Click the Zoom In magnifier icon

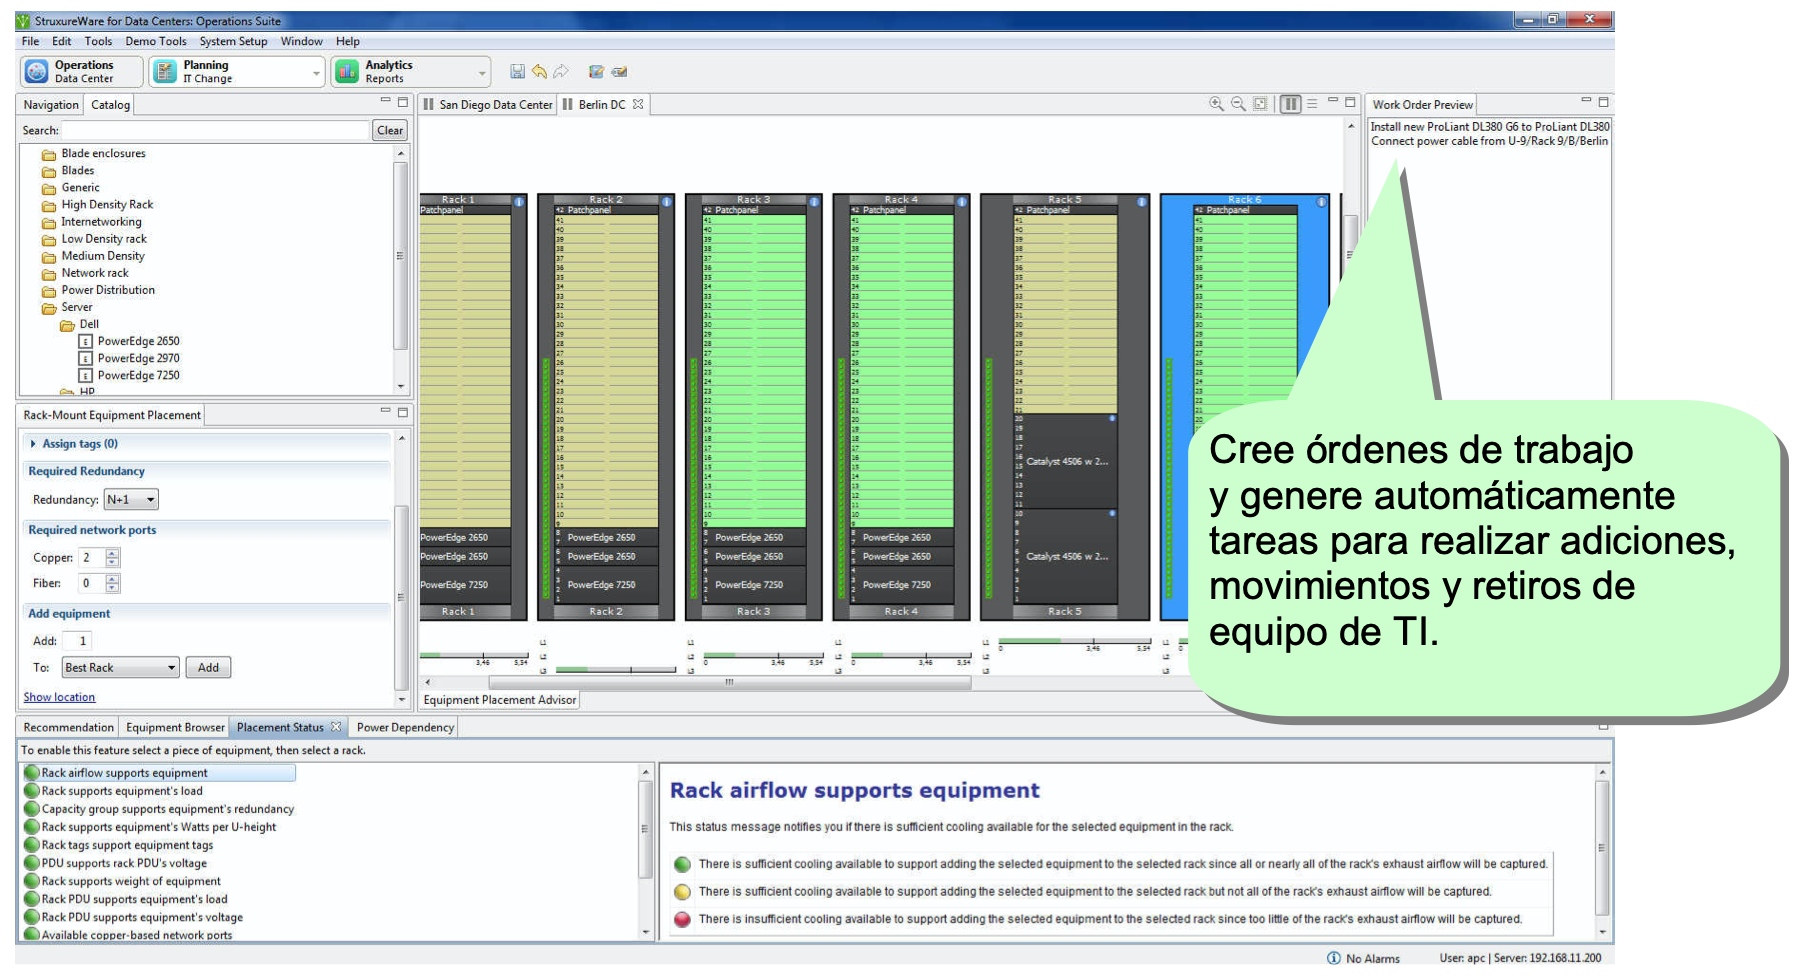click(1217, 104)
